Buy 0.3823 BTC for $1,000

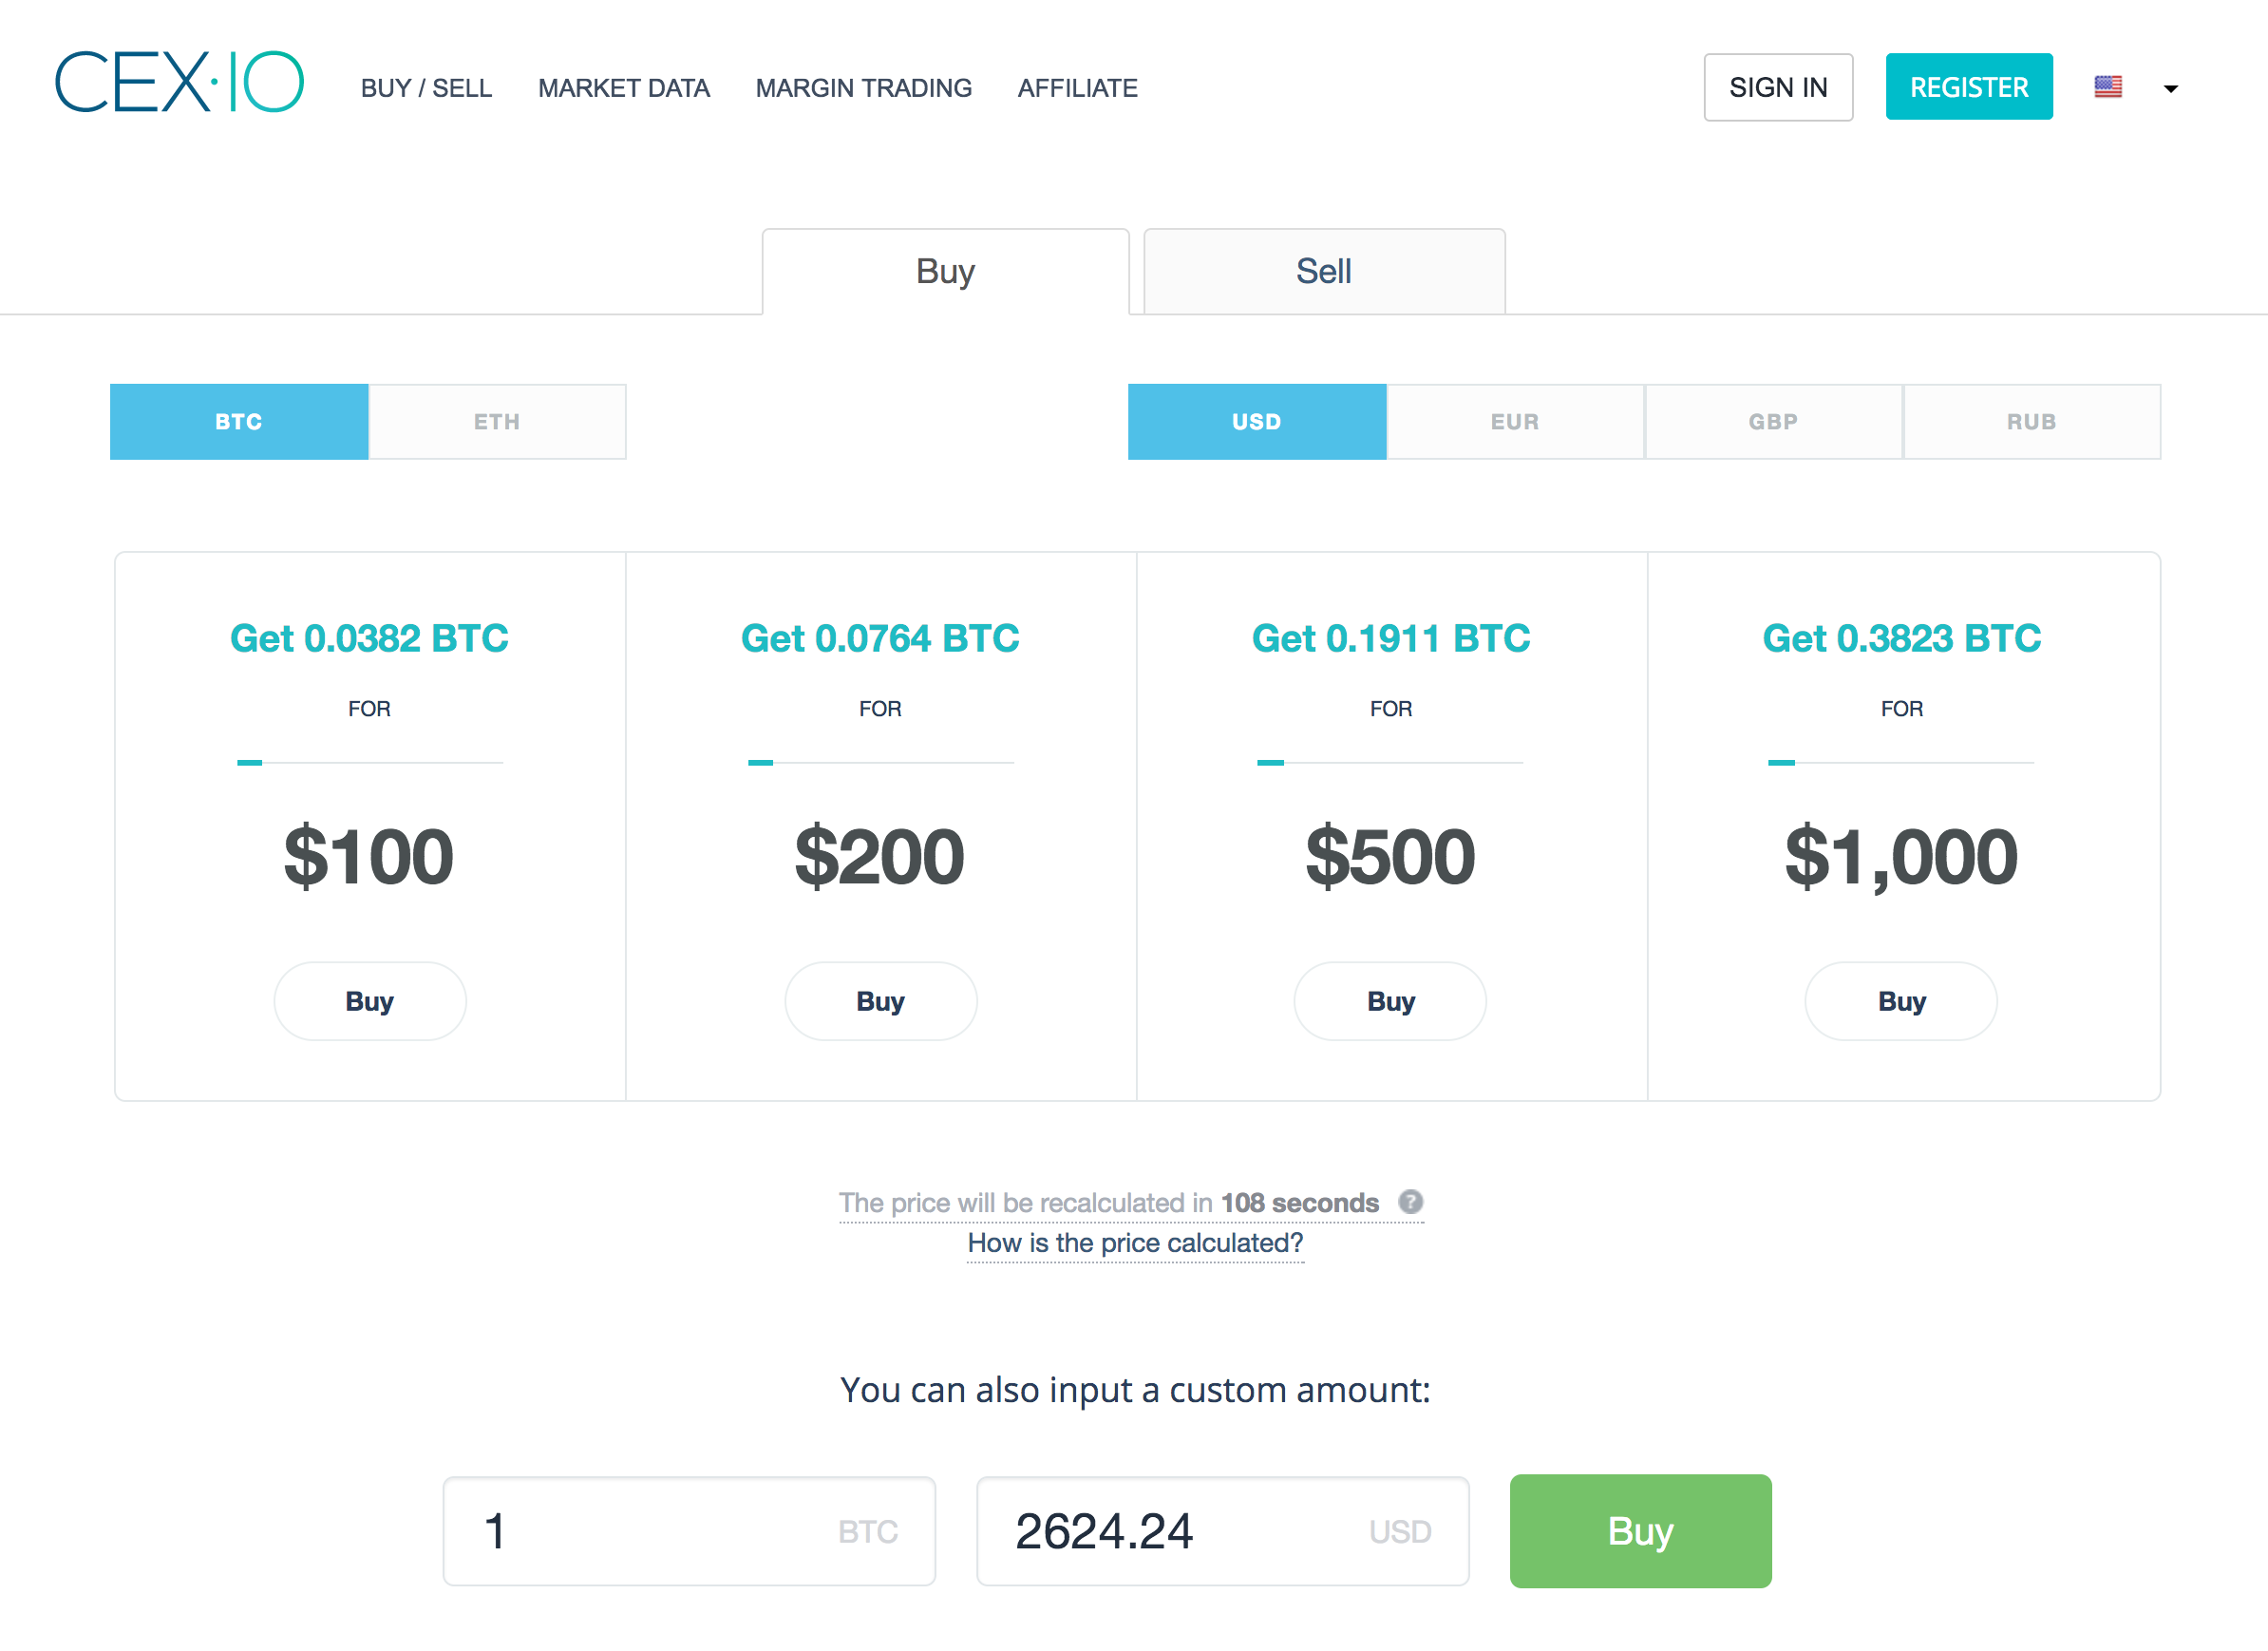(1901, 1001)
